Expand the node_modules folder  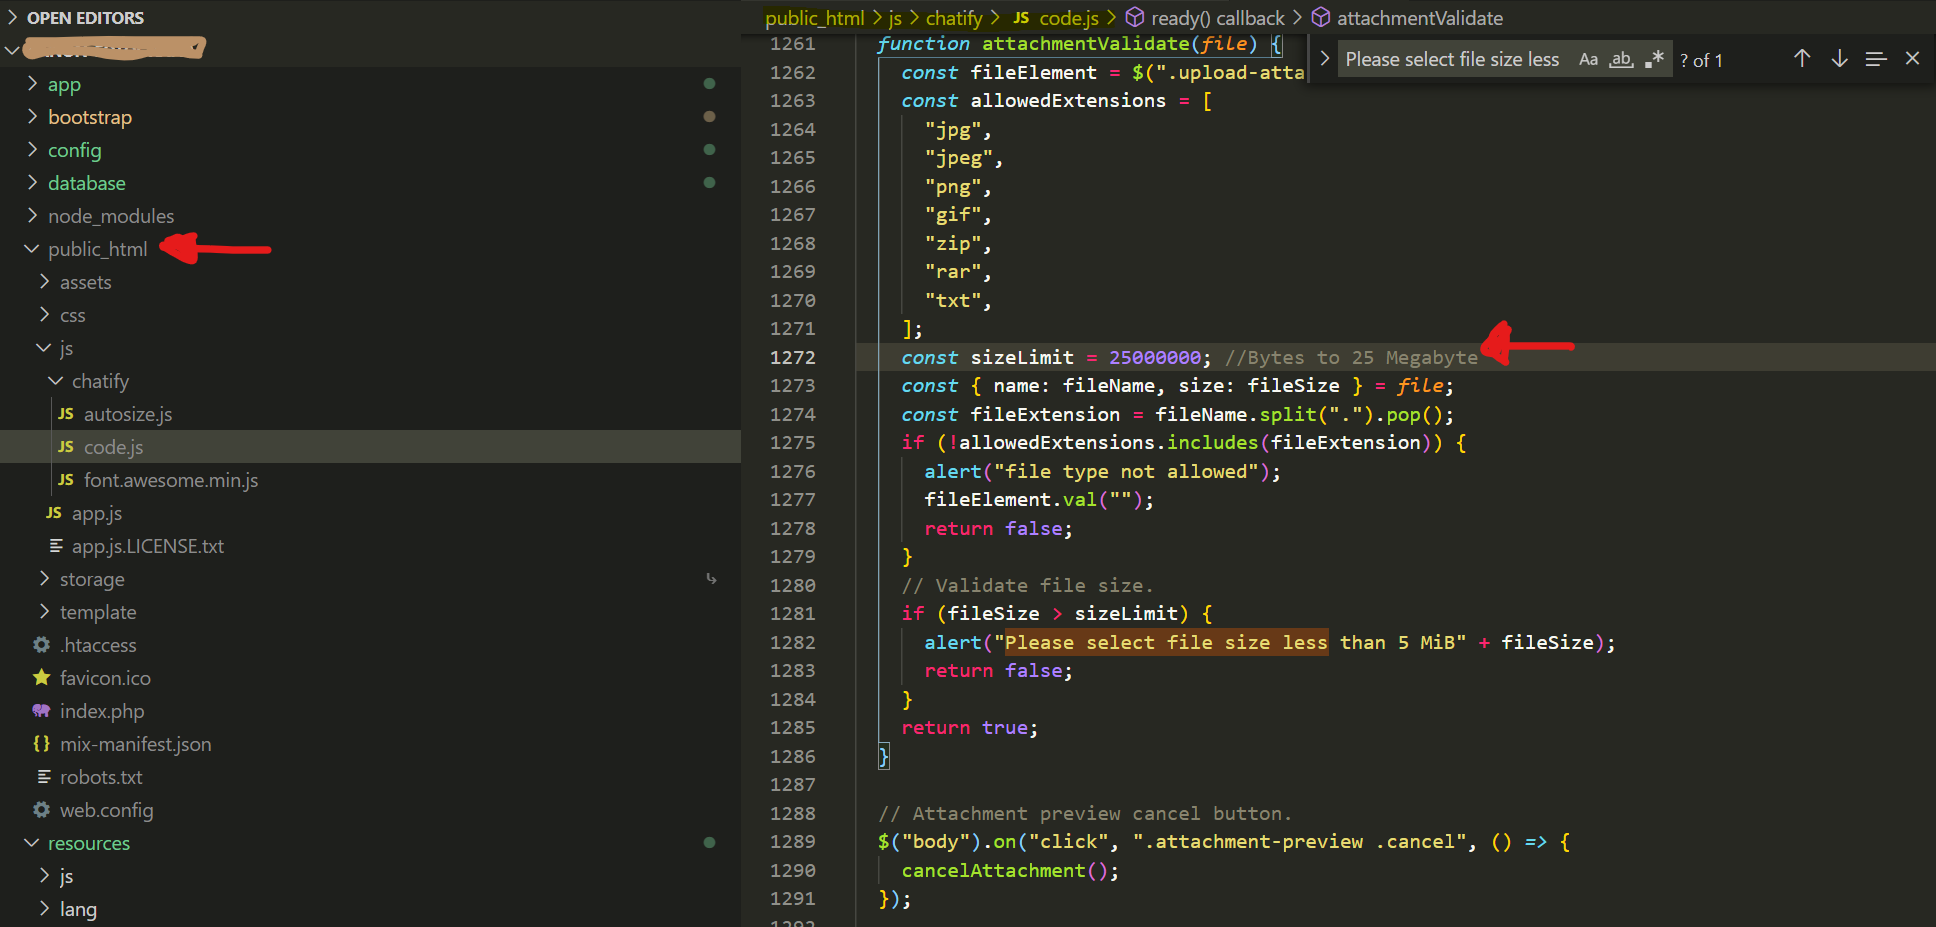point(33,215)
